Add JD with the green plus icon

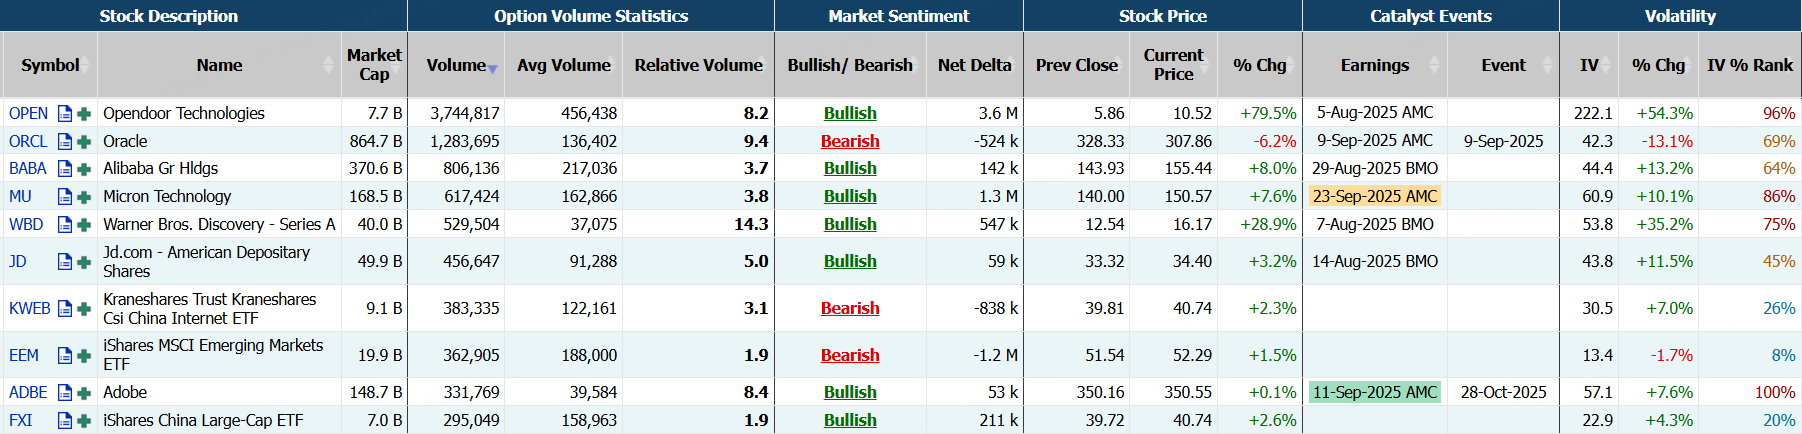84,262
